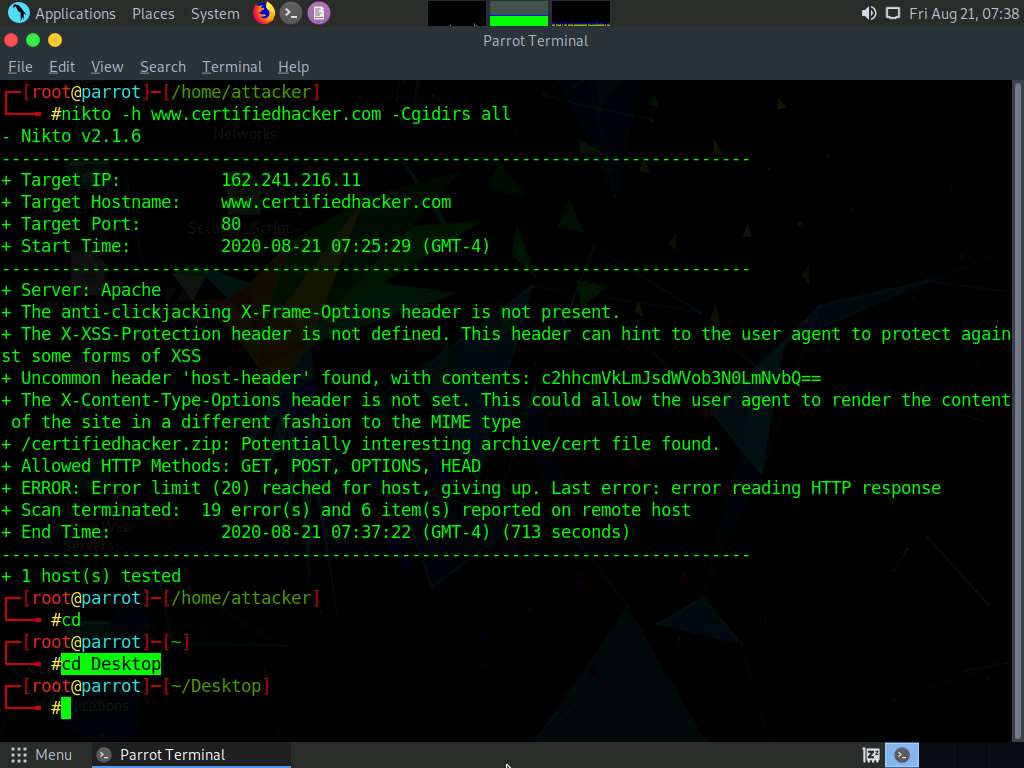
Task: Click the 'Nikto v2.1.6' version line
Action: click(71, 136)
